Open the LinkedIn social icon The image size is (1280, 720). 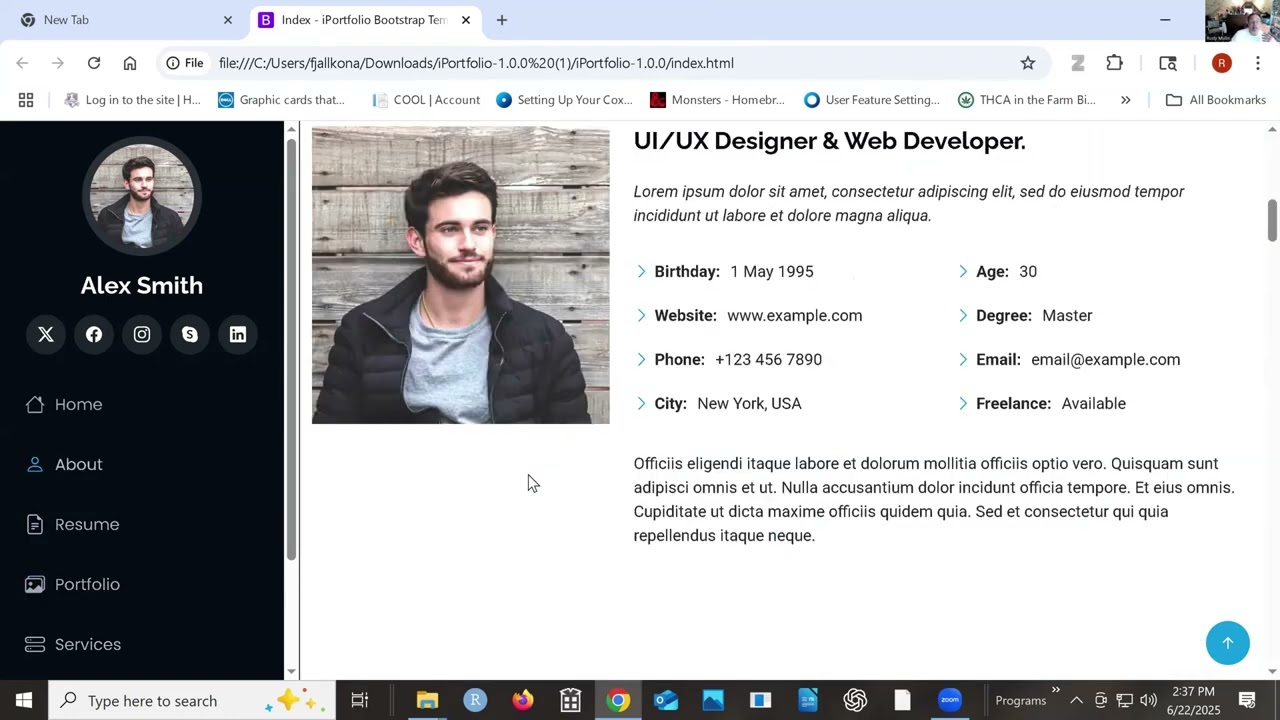238,335
